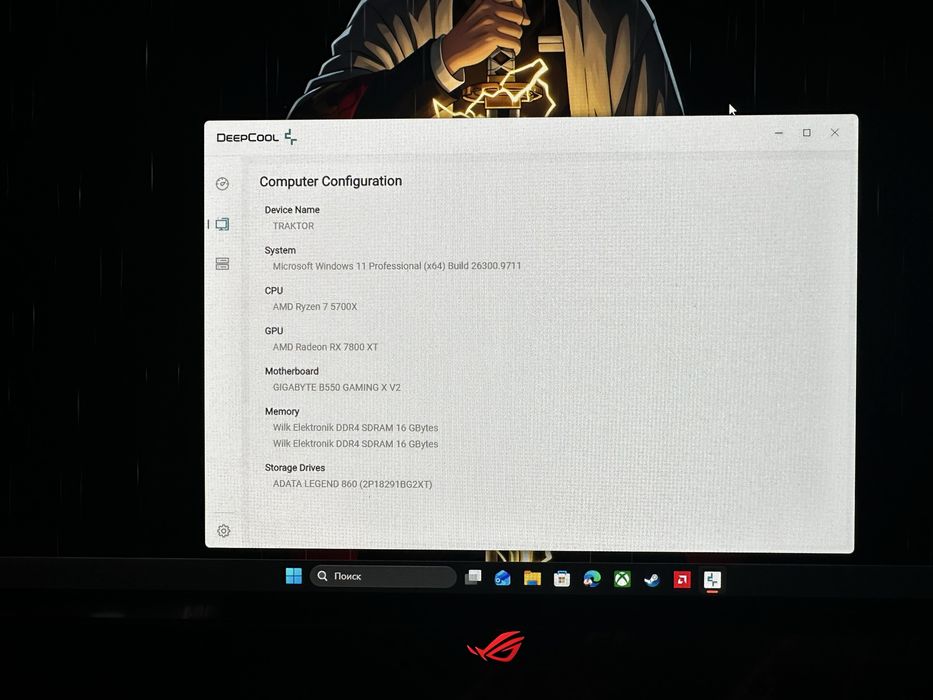Click the Microsoft Windows 11 Professional build text
Viewport: 933px width, 700px height.
click(x=397, y=266)
